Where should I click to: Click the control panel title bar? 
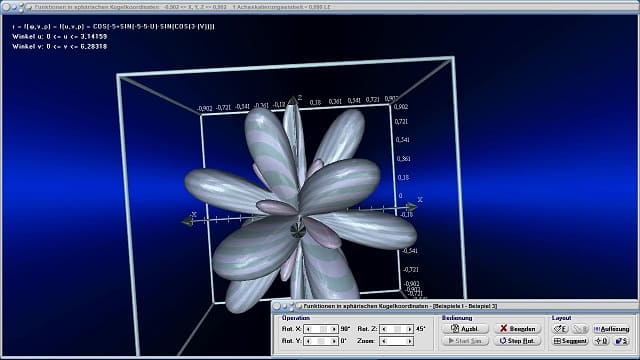click(454, 306)
